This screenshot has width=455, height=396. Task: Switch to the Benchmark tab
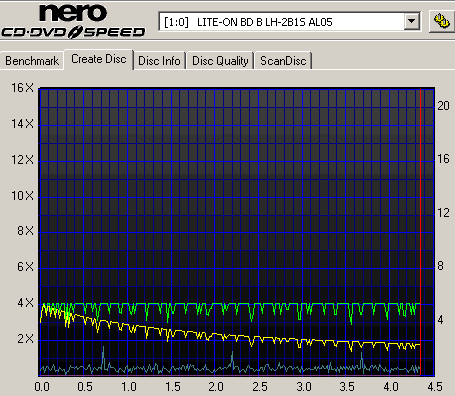click(32, 61)
